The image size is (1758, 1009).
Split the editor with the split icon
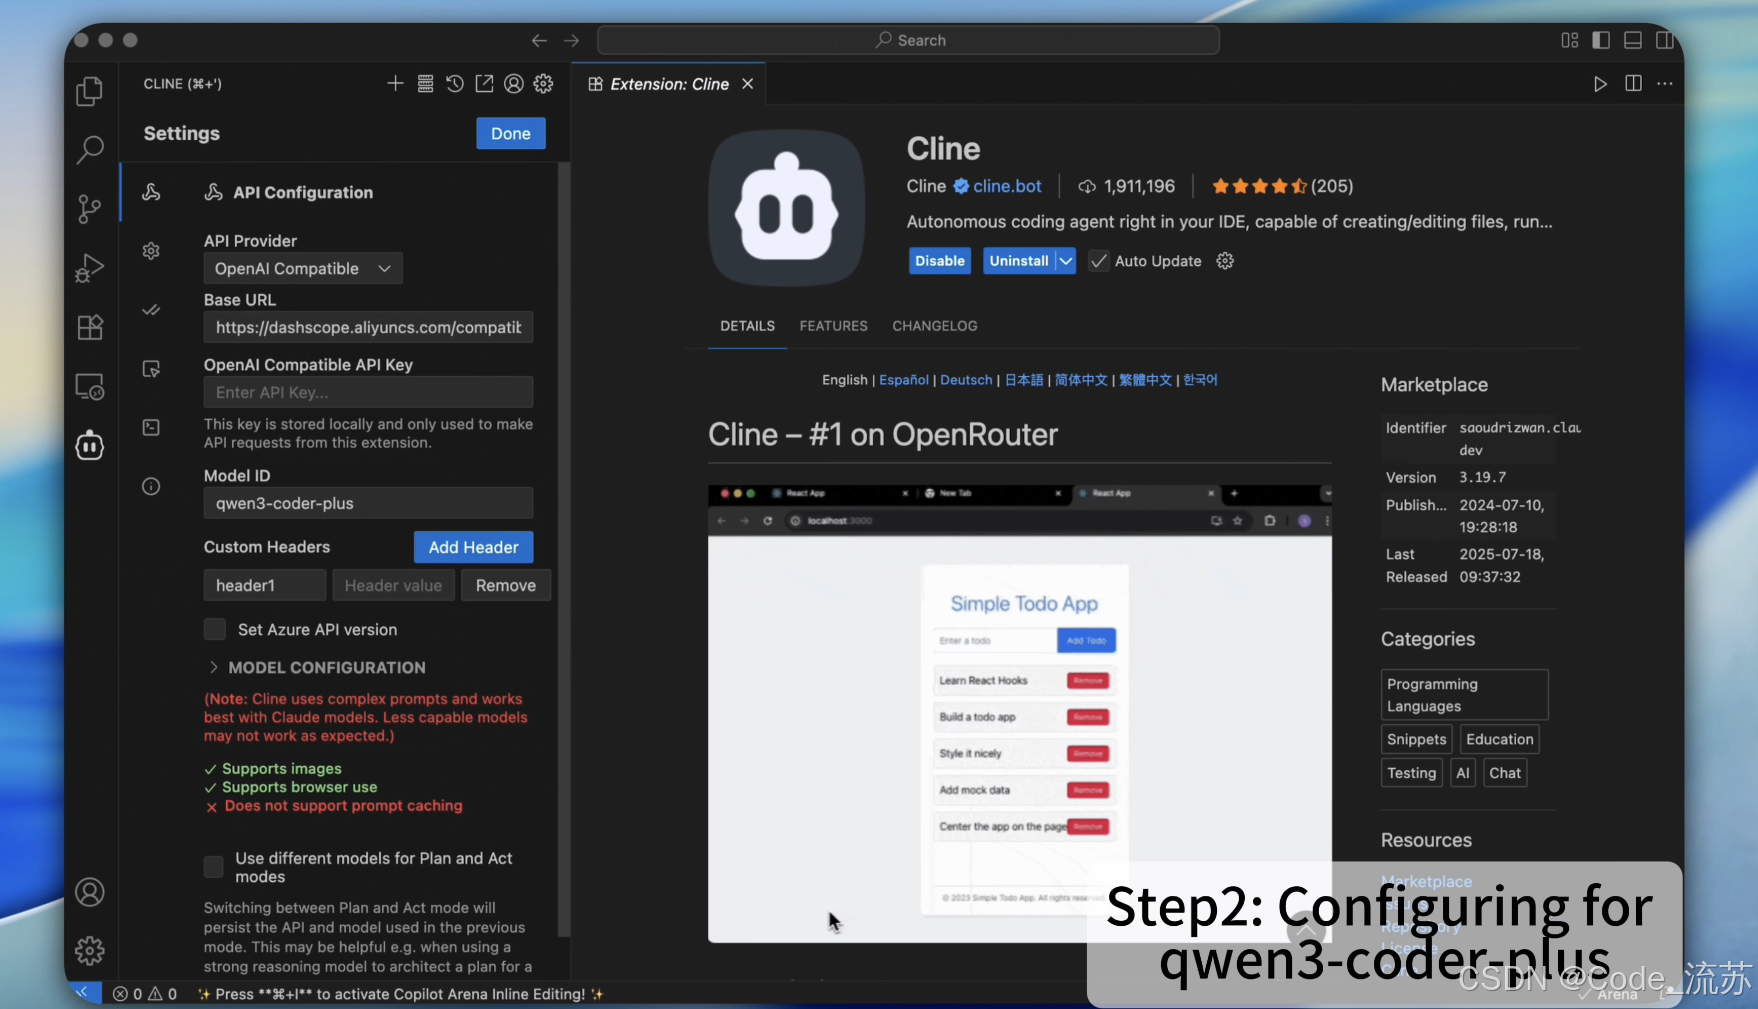[x=1633, y=84]
